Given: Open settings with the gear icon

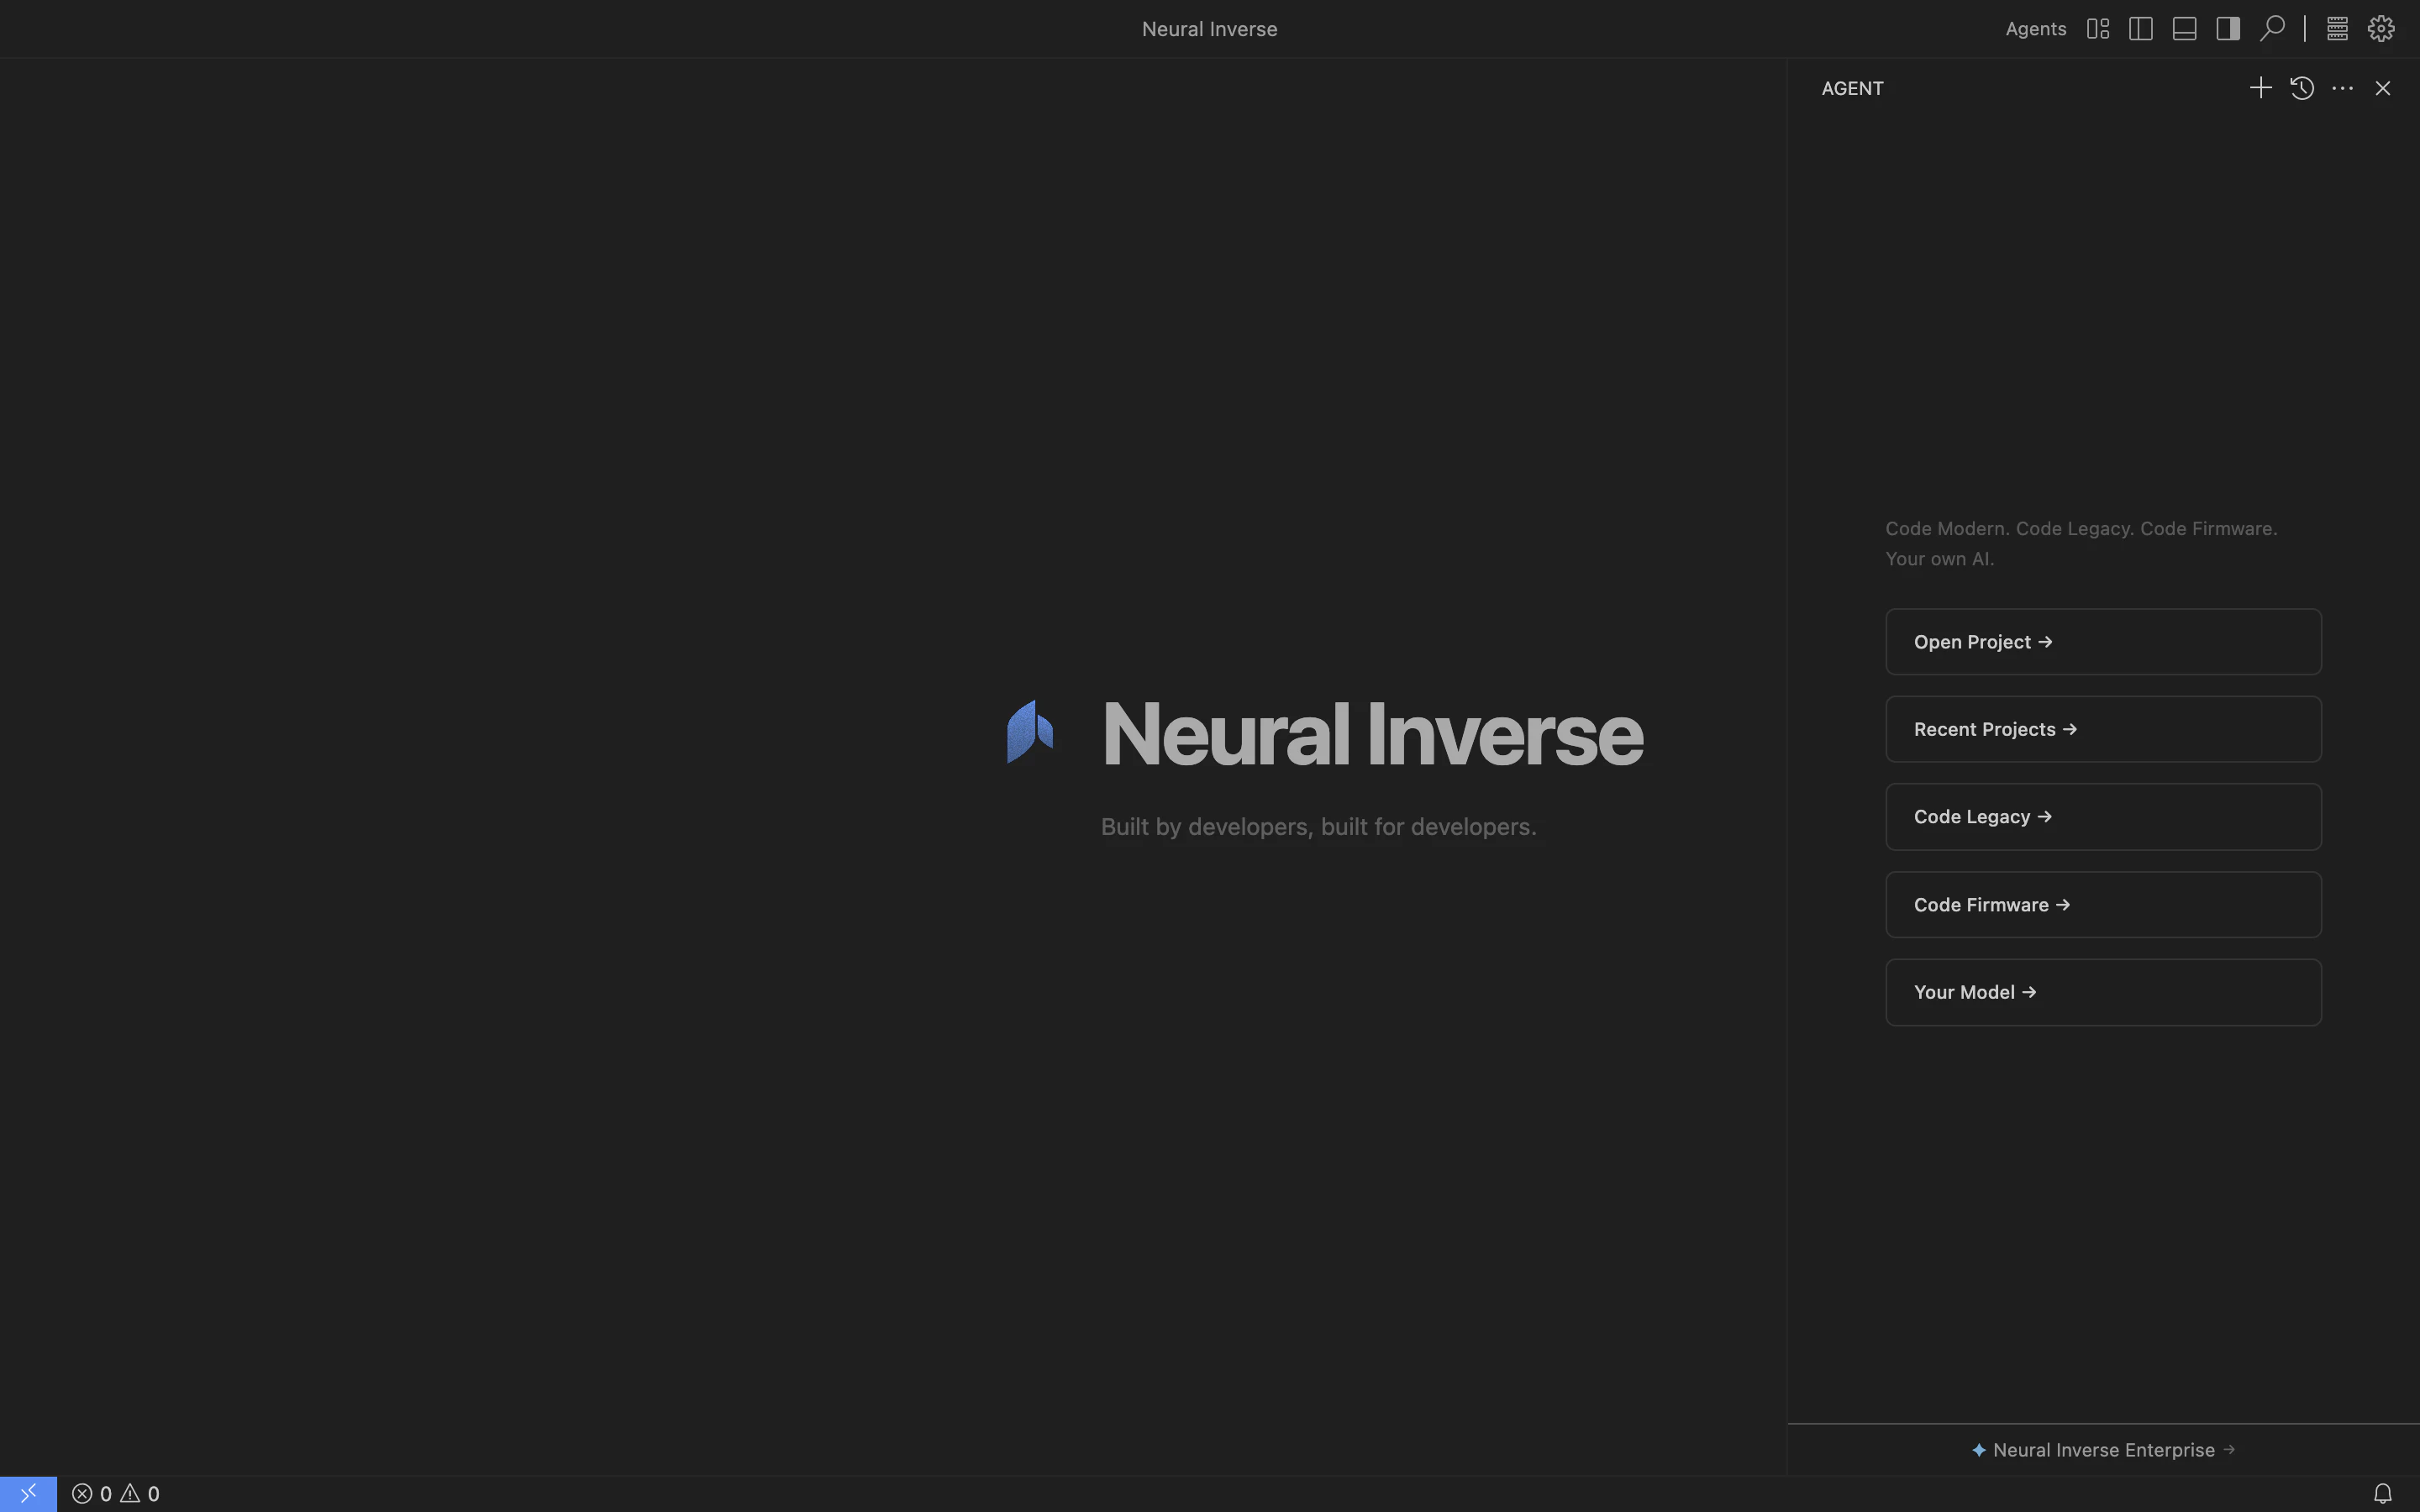Looking at the screenshot, I should coord(2381,29).
